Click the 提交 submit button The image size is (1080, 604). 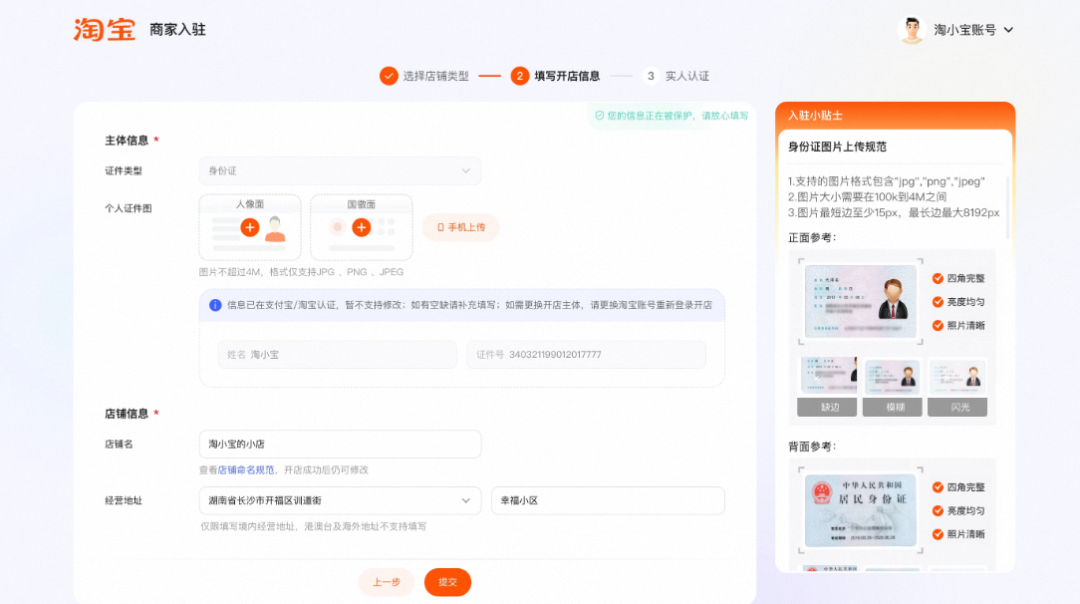(x=447, y=581)
